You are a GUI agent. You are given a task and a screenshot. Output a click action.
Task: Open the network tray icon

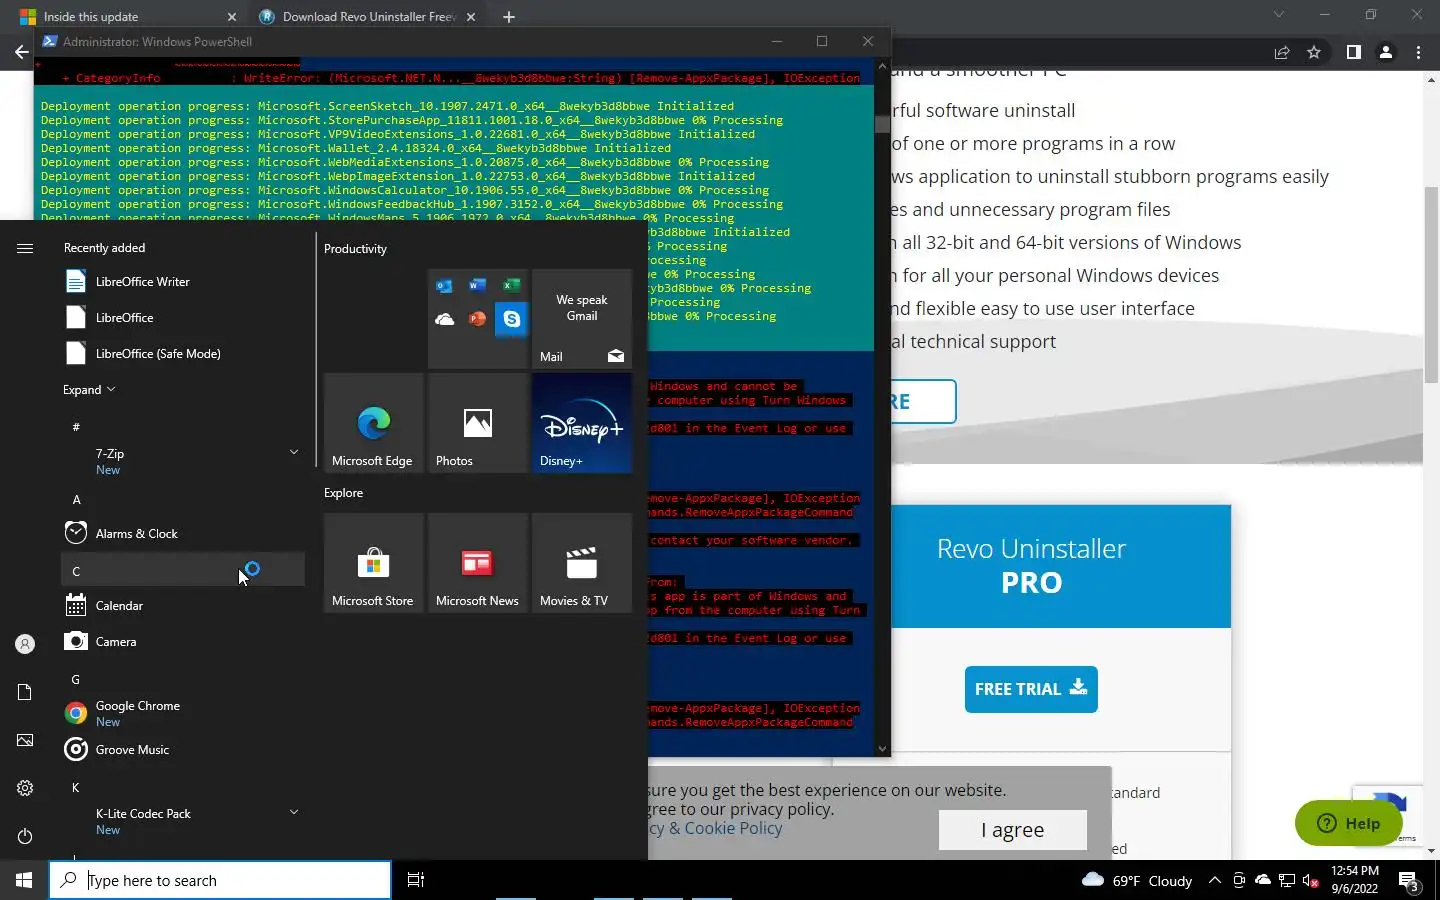1287,880
